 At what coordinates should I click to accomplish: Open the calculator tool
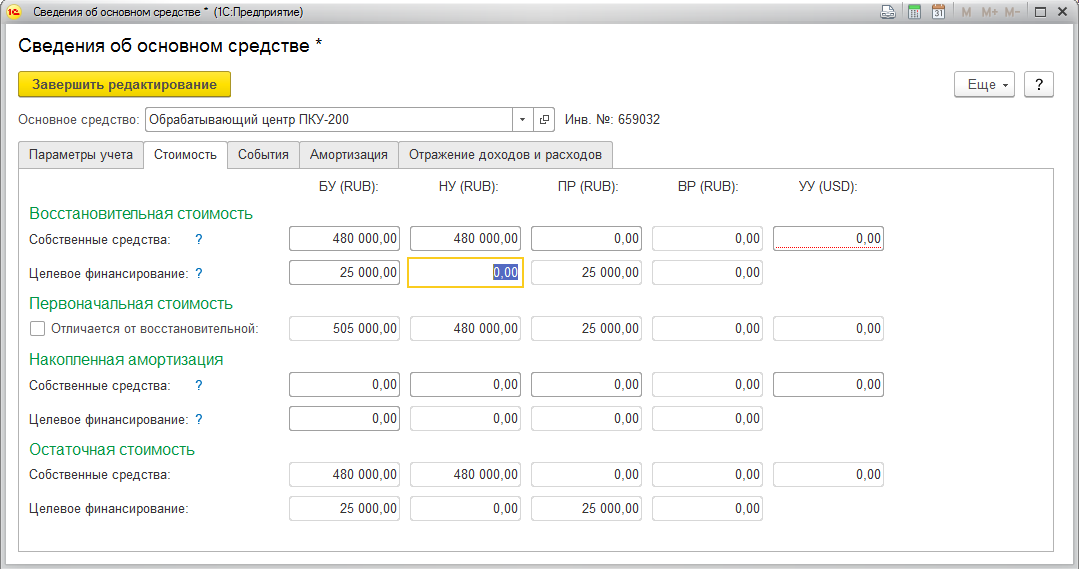(x=914, y=12)
